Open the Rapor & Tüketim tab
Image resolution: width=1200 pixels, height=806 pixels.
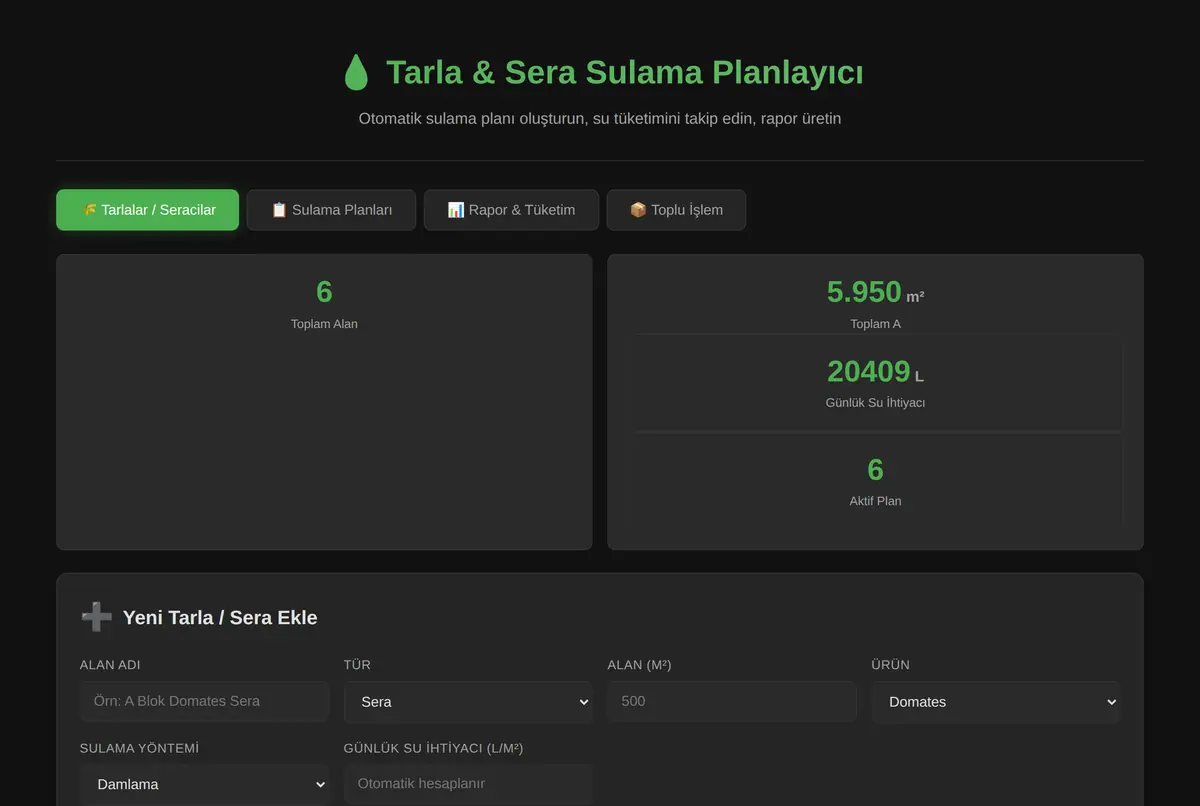pyautogui.click(x=511, y=210)
